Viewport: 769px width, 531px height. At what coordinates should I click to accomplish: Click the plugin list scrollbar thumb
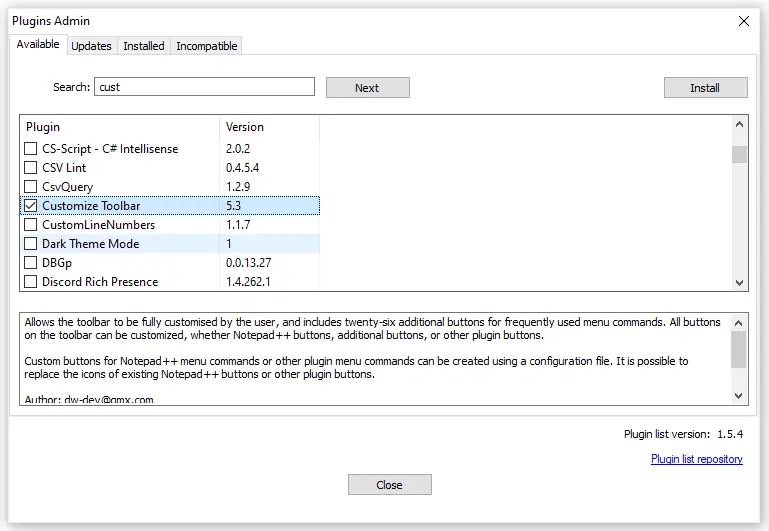740,154
